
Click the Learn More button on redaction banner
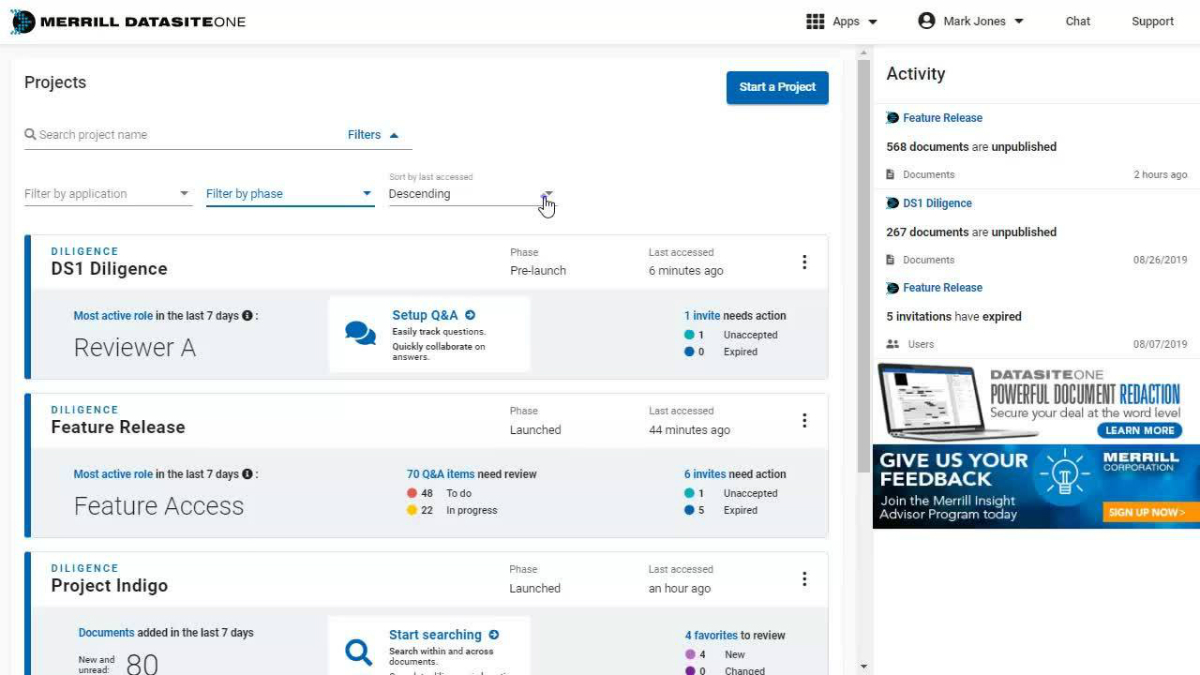1140,430
